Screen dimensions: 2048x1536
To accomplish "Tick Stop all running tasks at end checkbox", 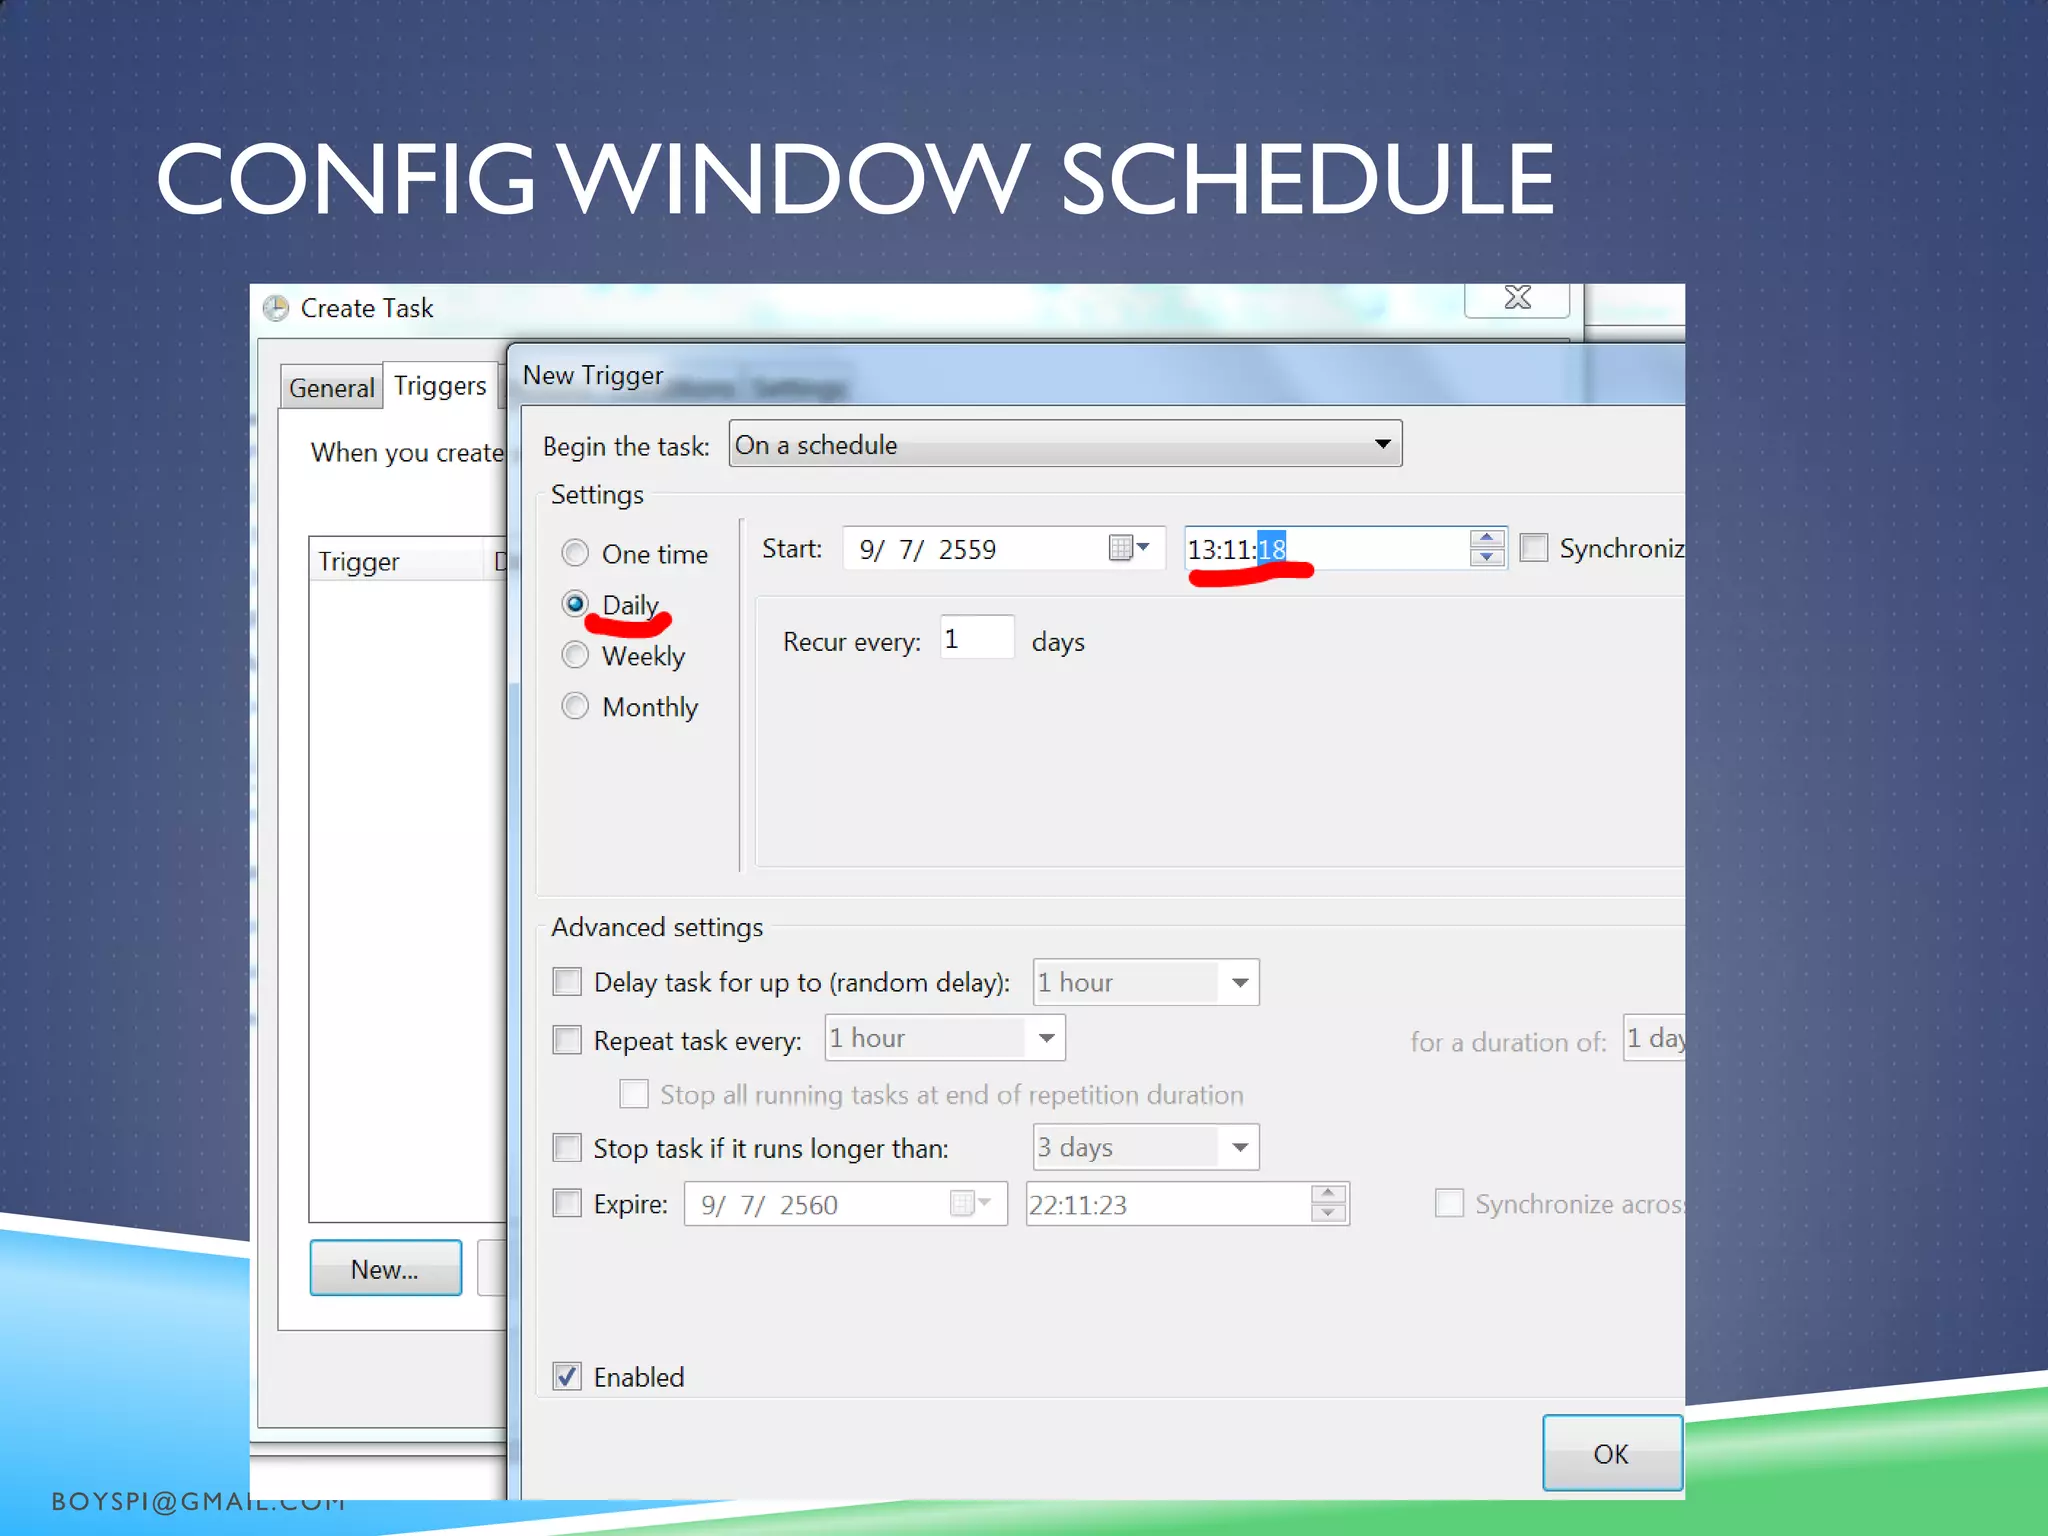I will click(634, 1094).
